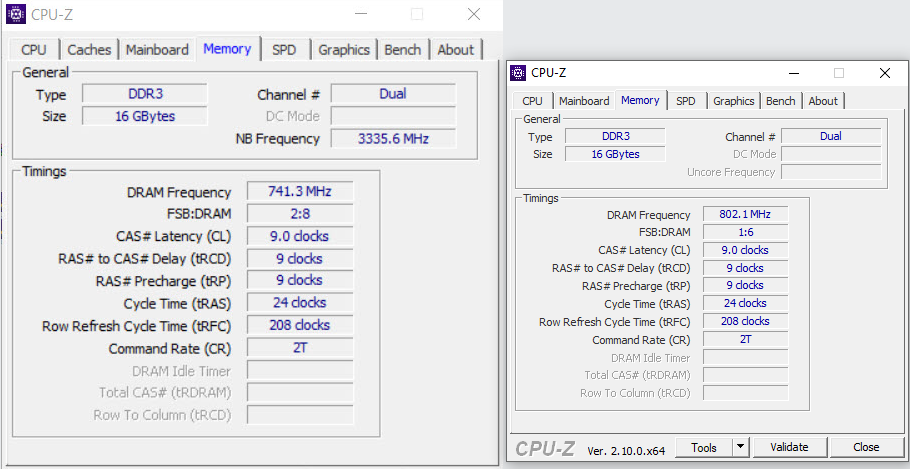Image resolution: width=910 pixels, height=469 pixels.
Task: Close the left CPU-Z window
Action: (x=474, y=14)
